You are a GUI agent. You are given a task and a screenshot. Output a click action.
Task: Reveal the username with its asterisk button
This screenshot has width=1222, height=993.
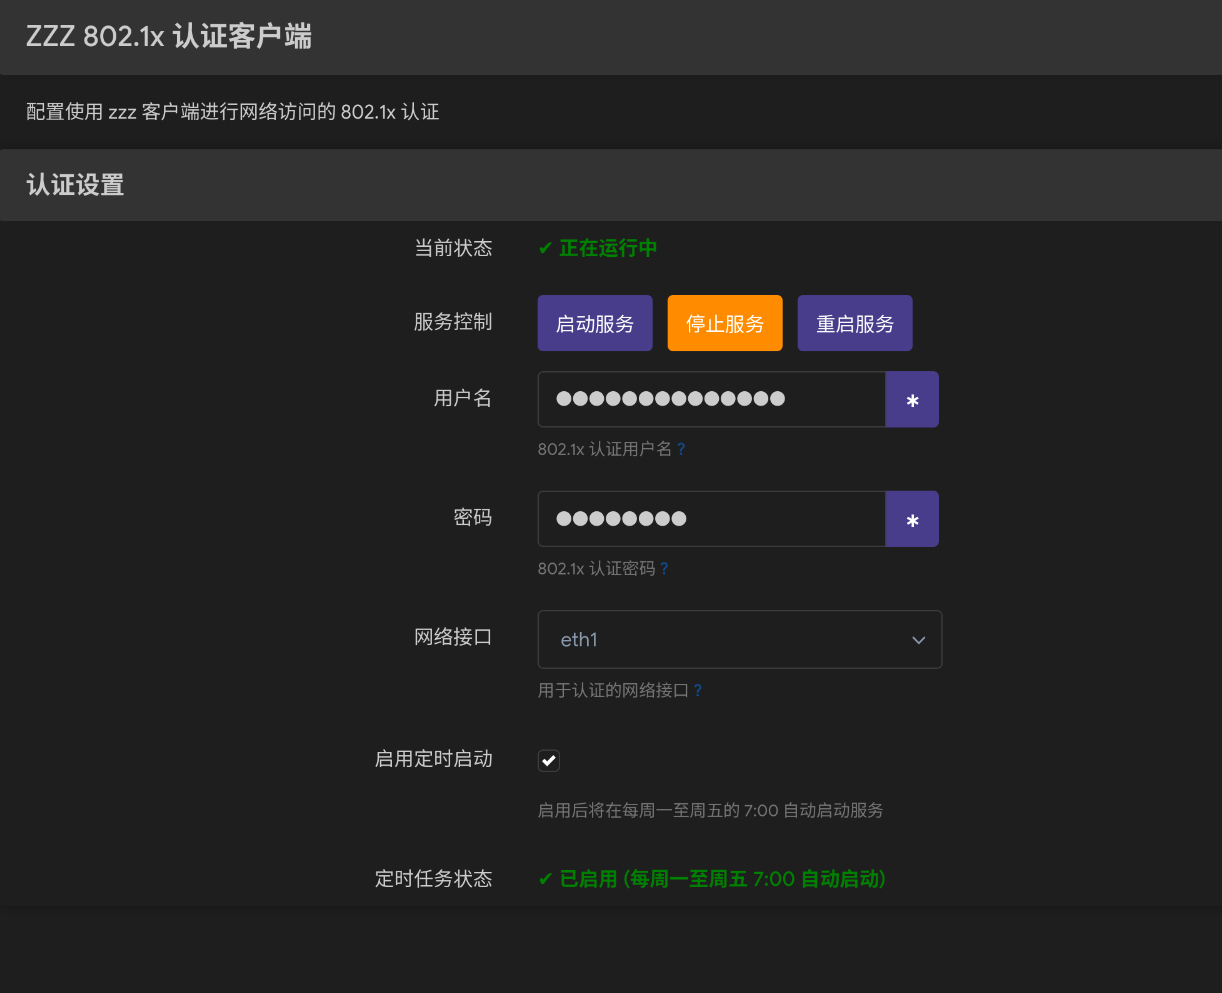(911, 400)
